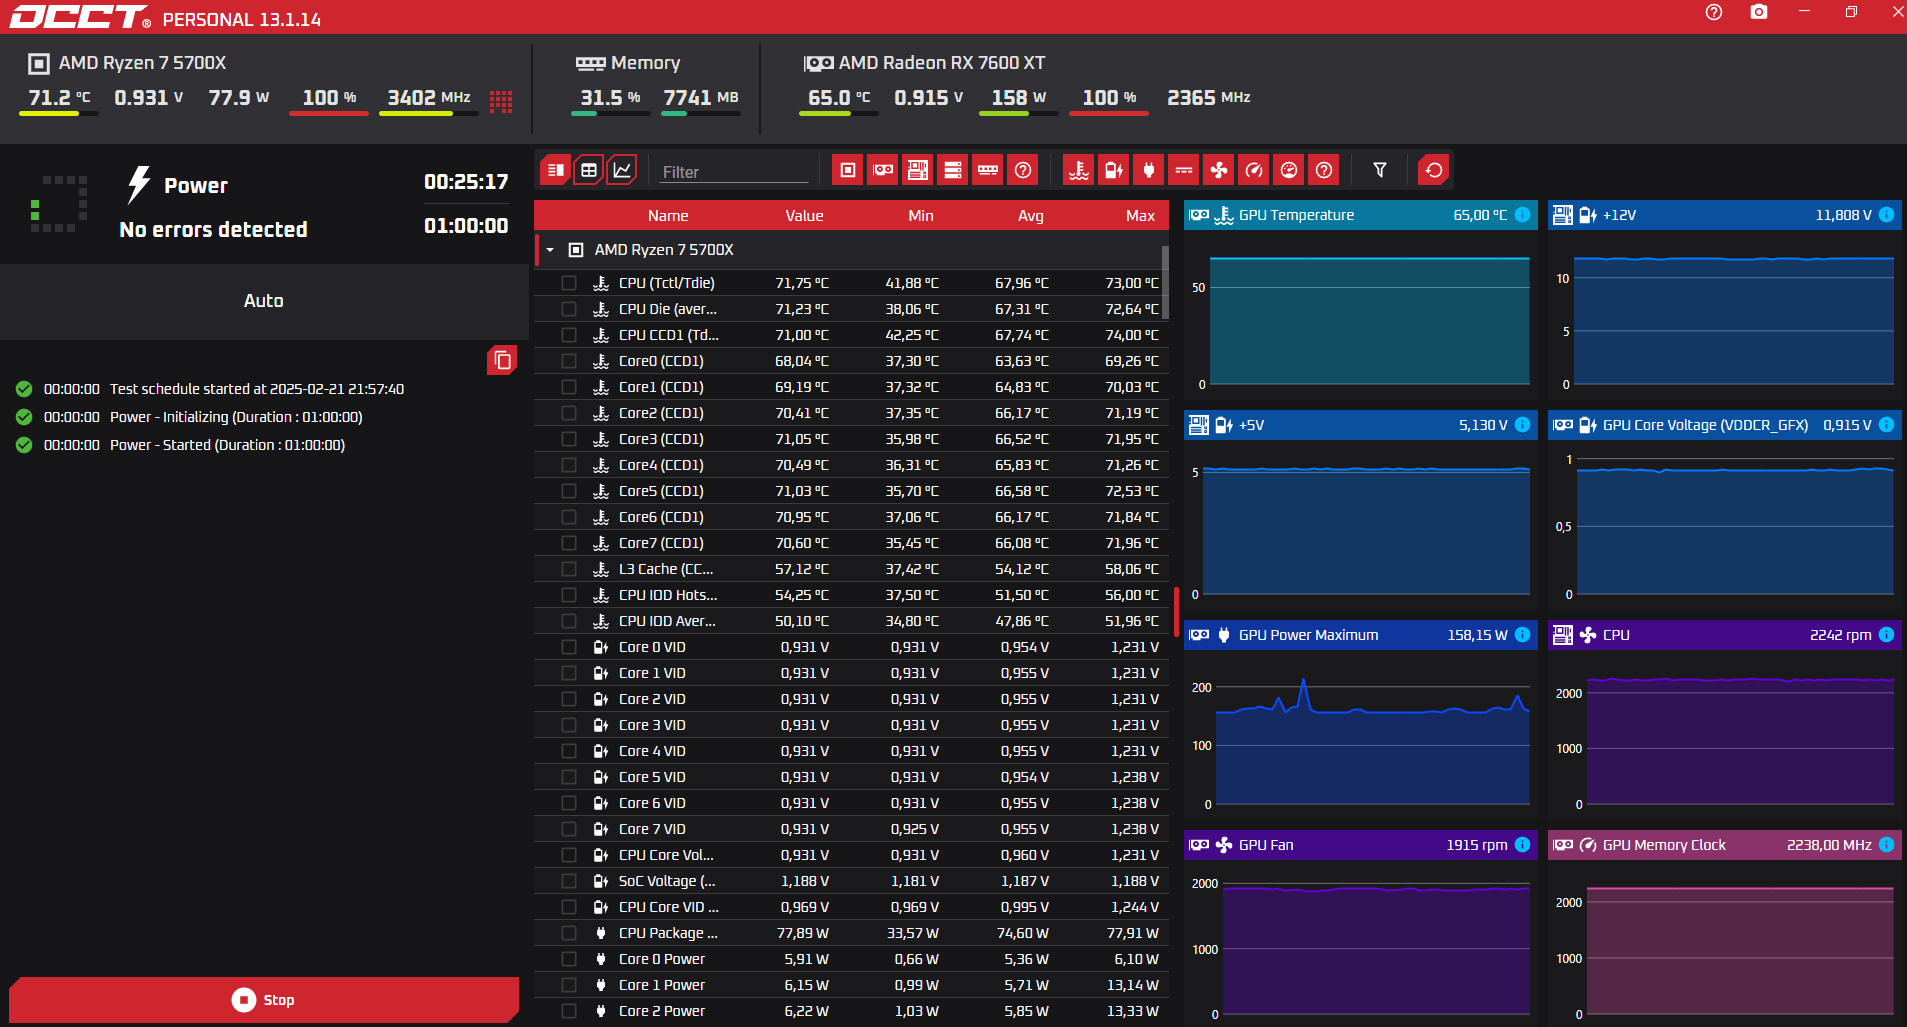Image resolution: width=1907 pixels, height=1027 pixels.
Task: Click the Filter text field
Action: coord(734,172)
